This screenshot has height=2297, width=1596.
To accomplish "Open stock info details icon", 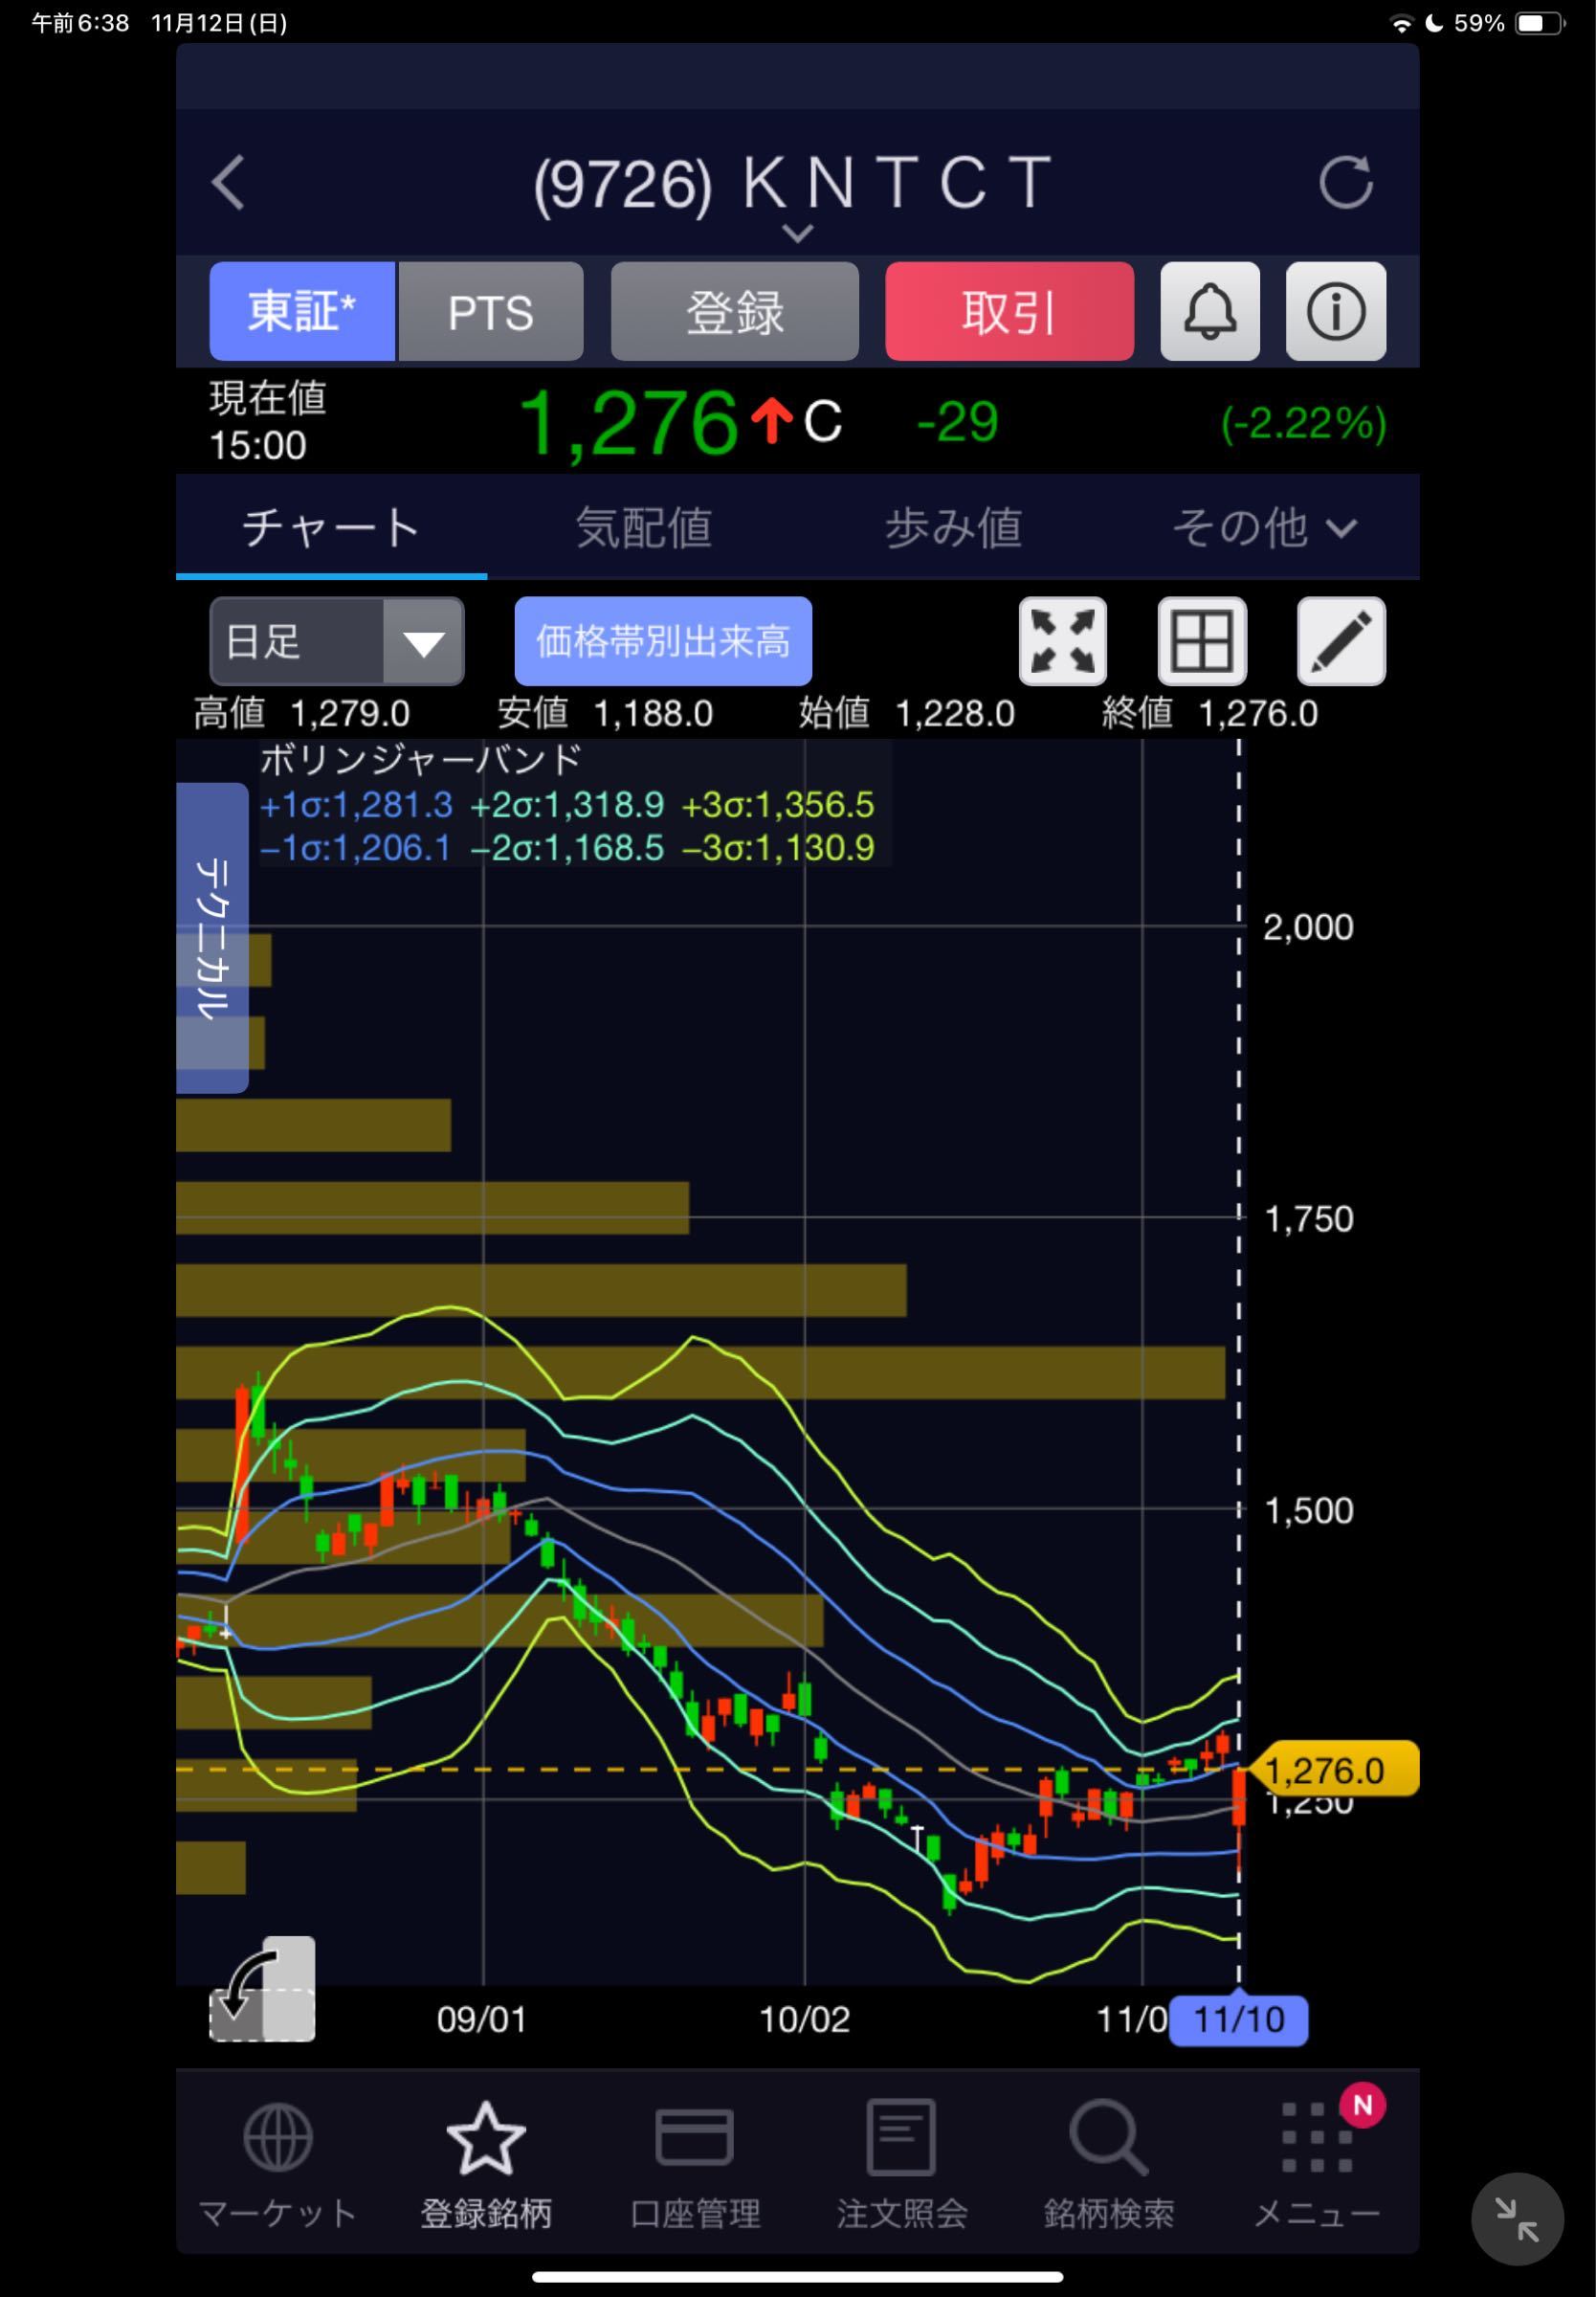I will tap(1335, 312).
